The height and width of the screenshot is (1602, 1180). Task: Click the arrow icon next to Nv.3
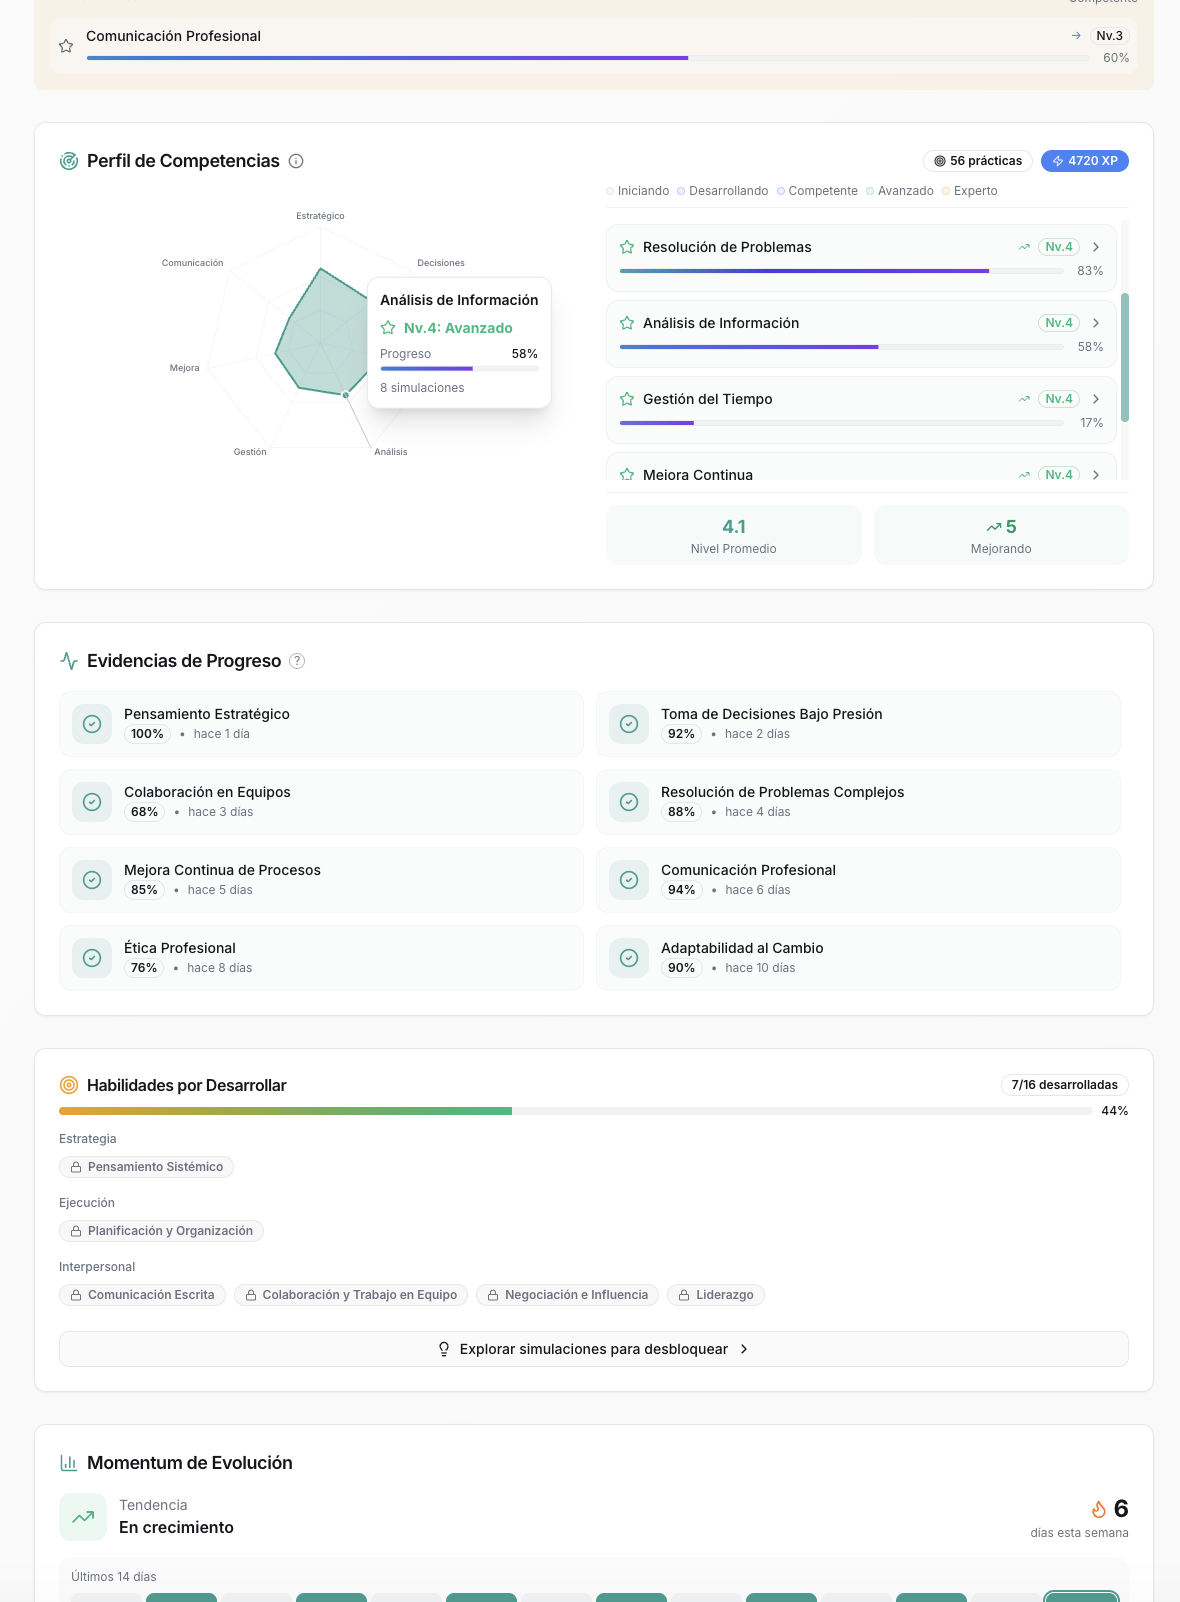(x=1076, y=36)
